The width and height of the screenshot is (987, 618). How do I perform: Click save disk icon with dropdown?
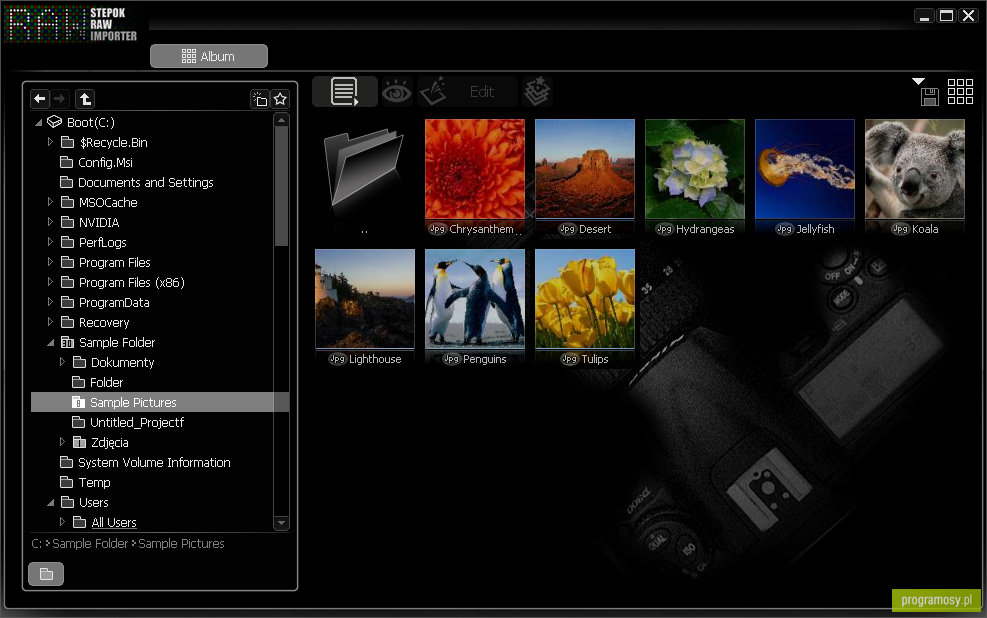(x=927, y=92)
